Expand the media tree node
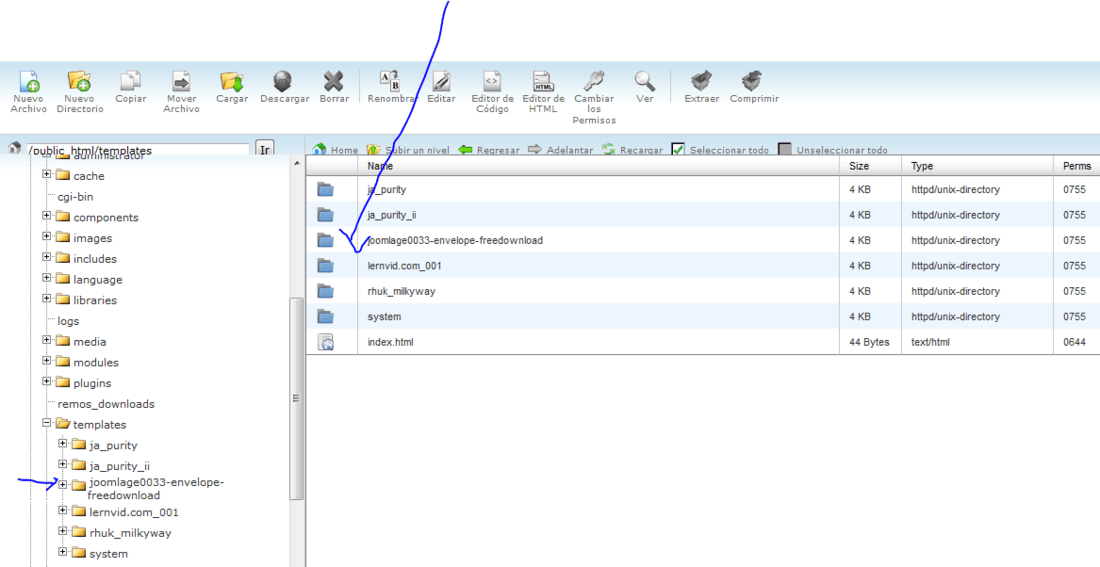The height and width of the screenshot is (567, 1100). click(46, 340)
